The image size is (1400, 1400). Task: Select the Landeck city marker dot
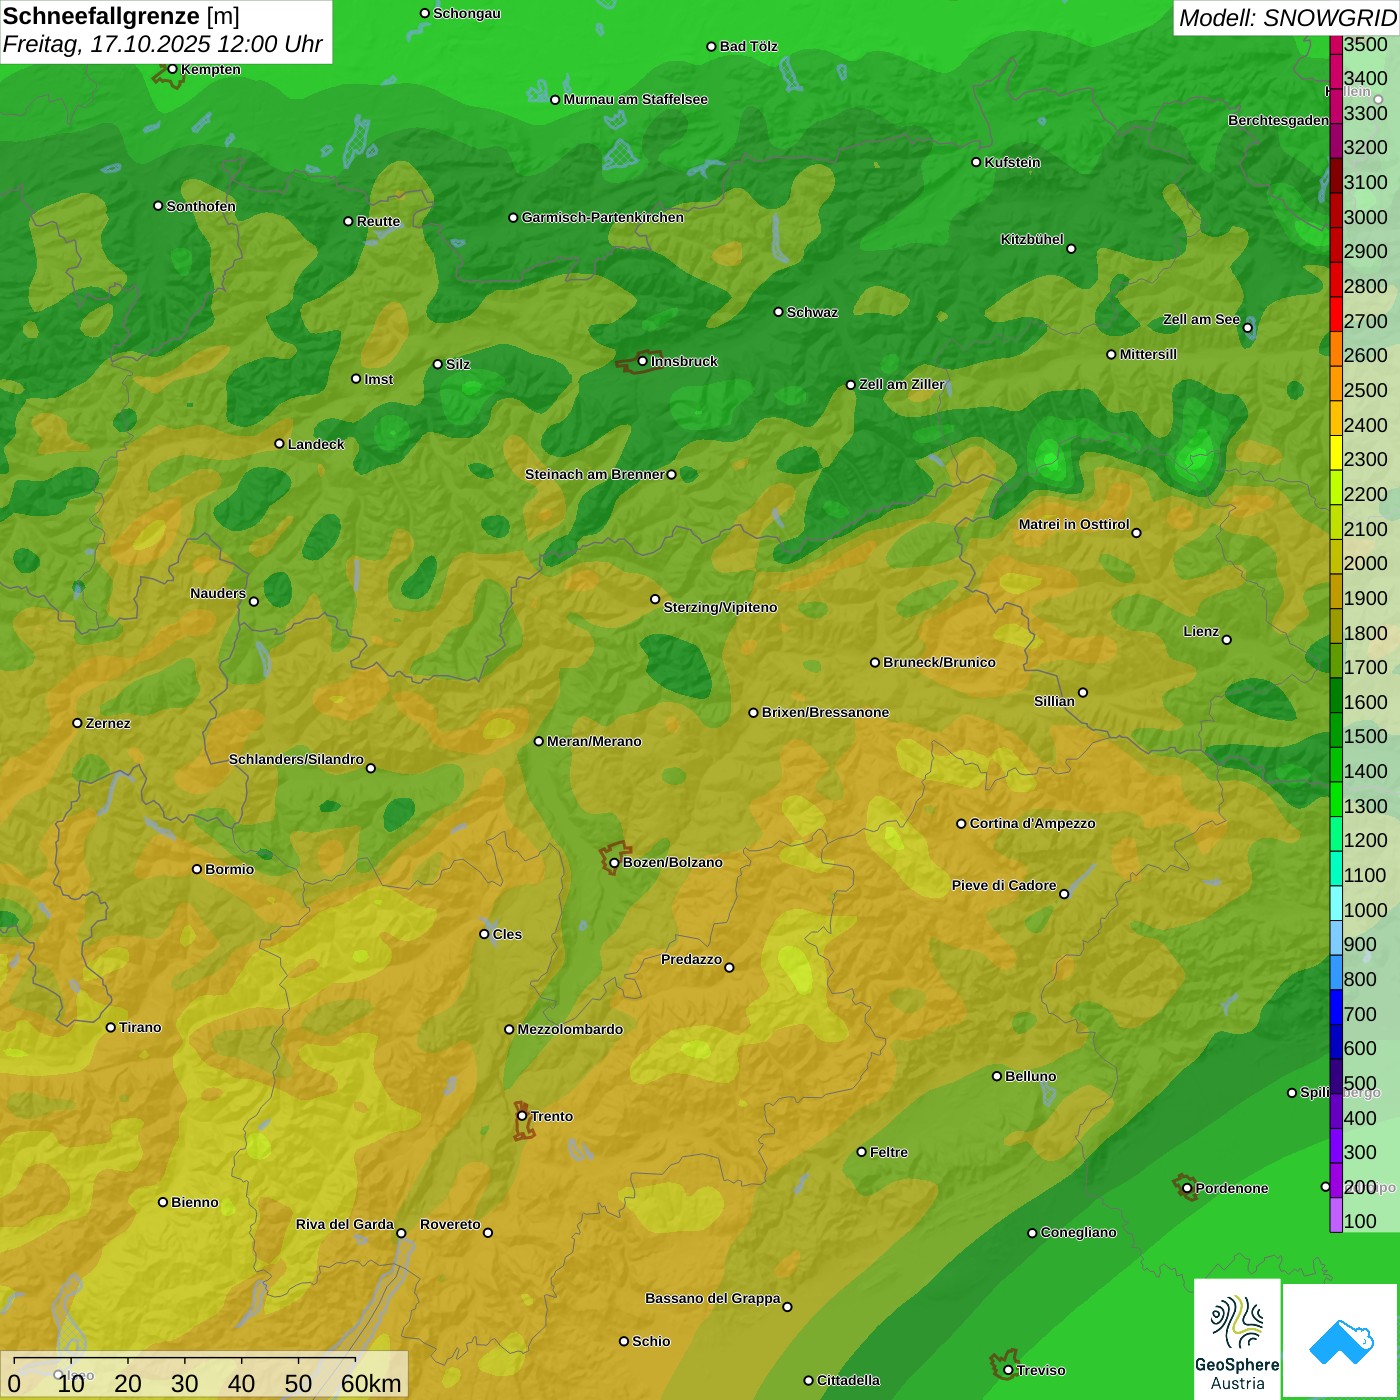click(x=280, y=444)
